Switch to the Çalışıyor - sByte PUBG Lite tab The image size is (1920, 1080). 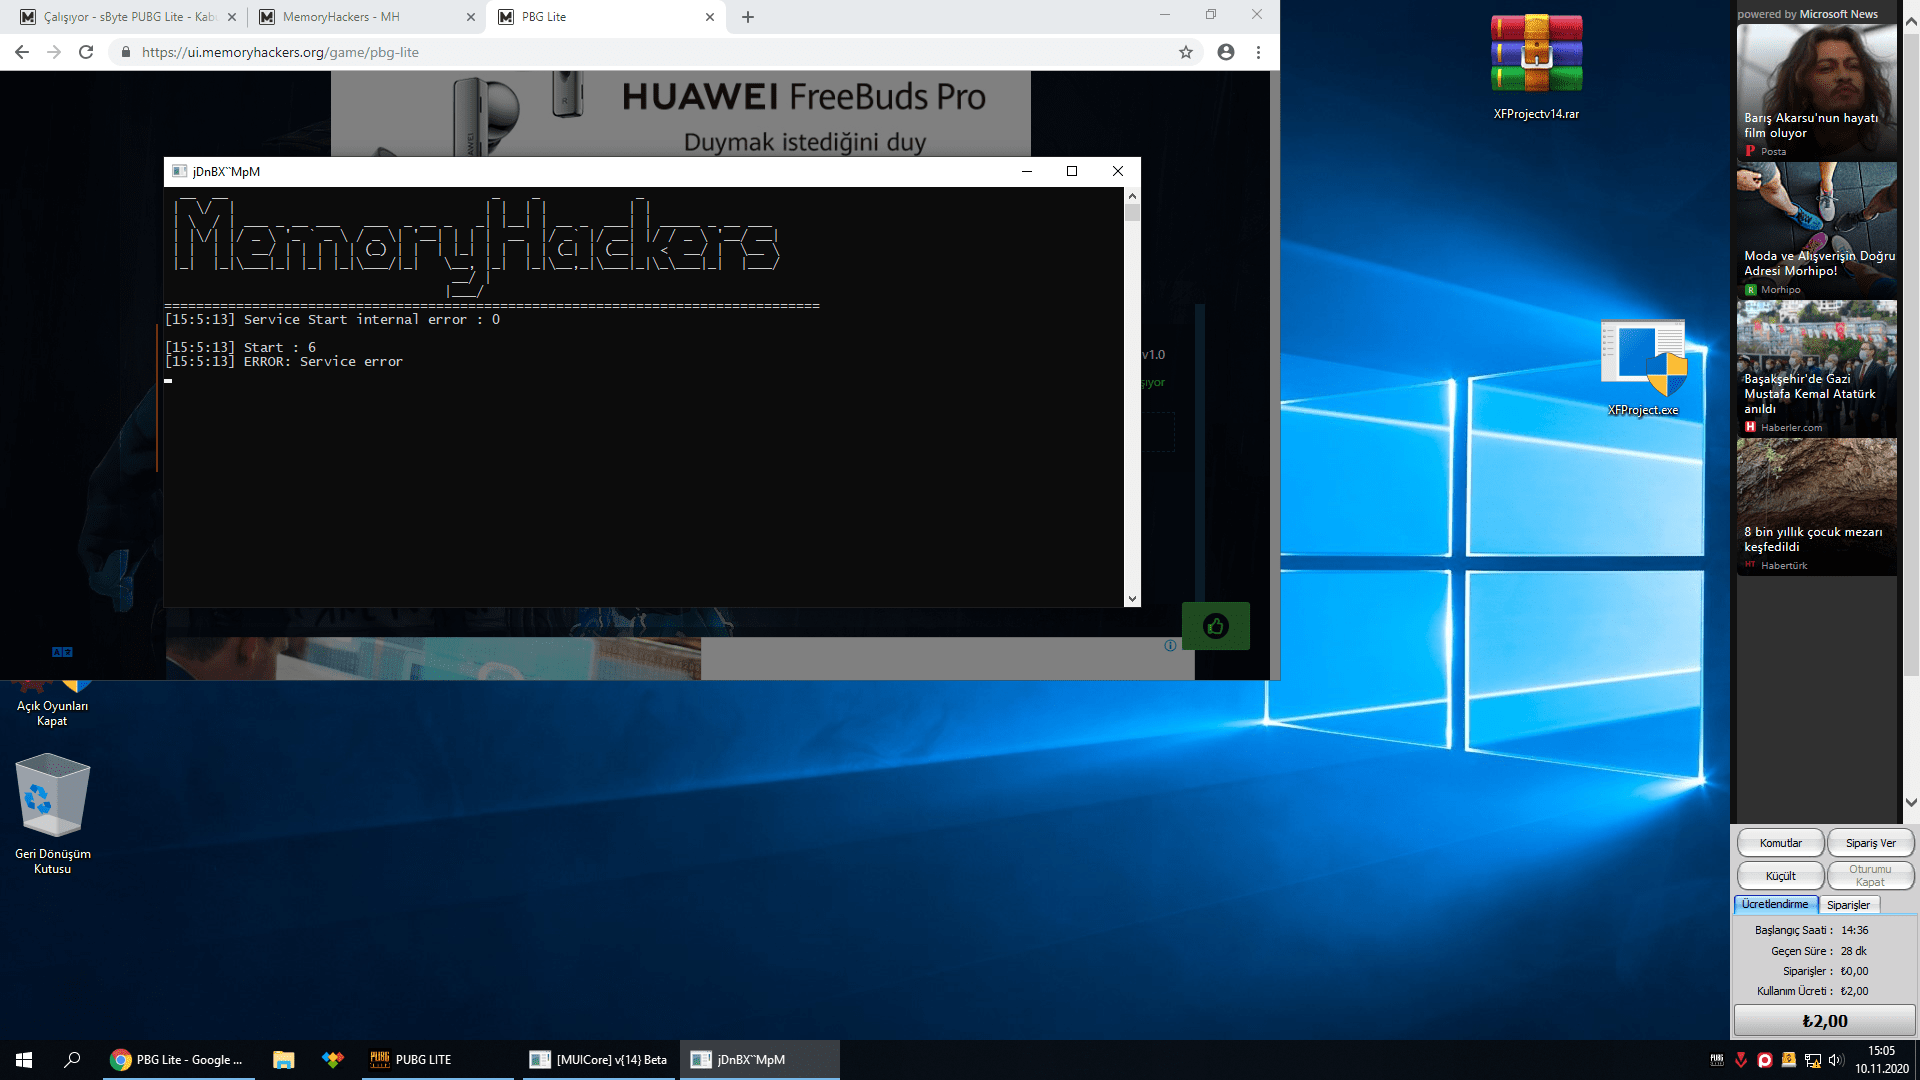click(x=130, y=17)
